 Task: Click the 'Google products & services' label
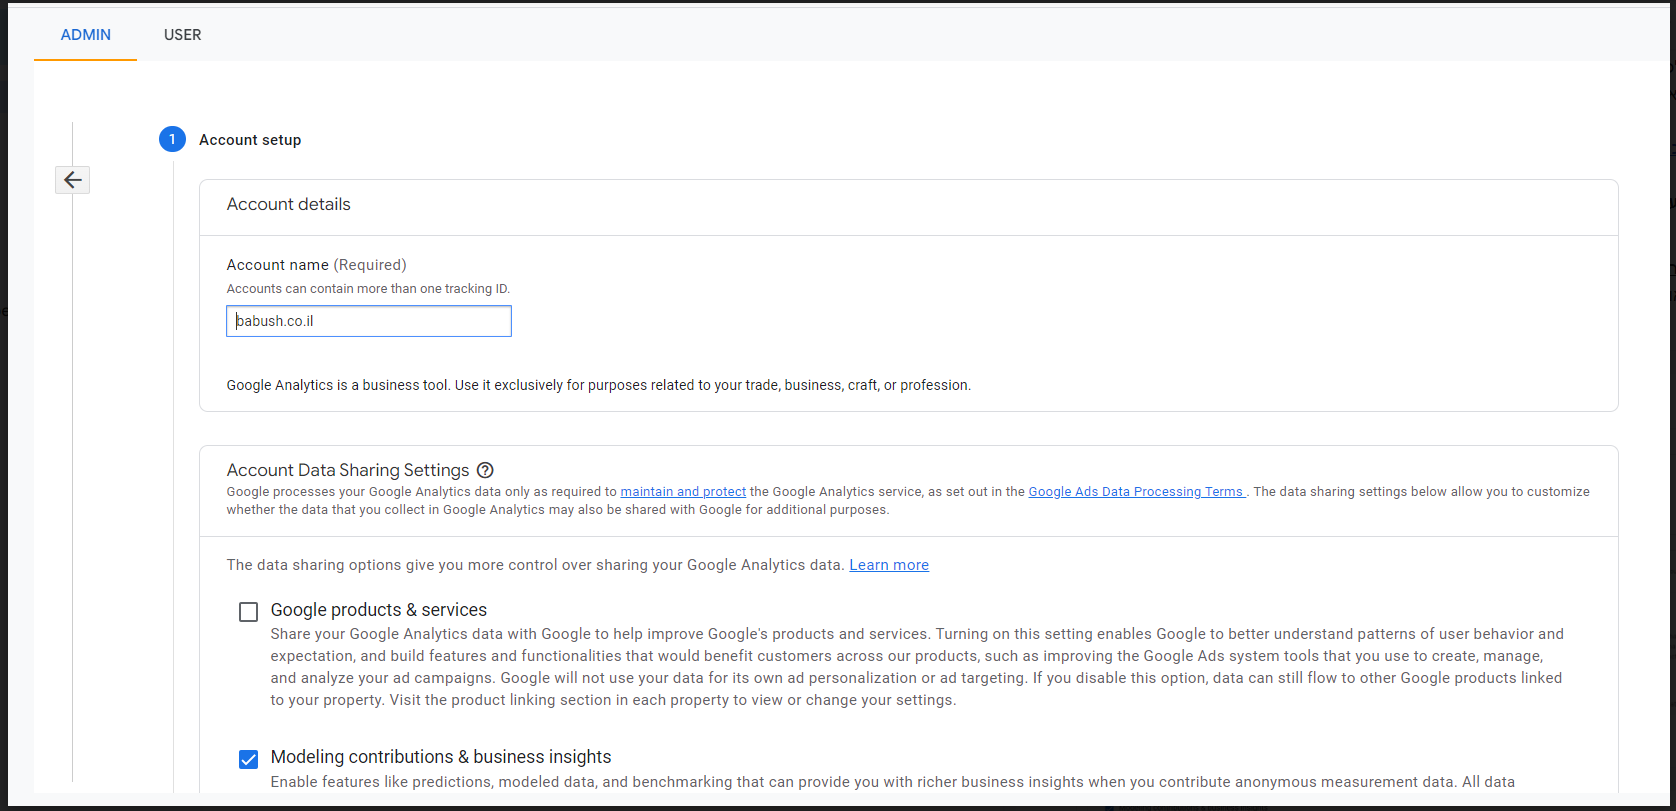click(x=379, y=610)
